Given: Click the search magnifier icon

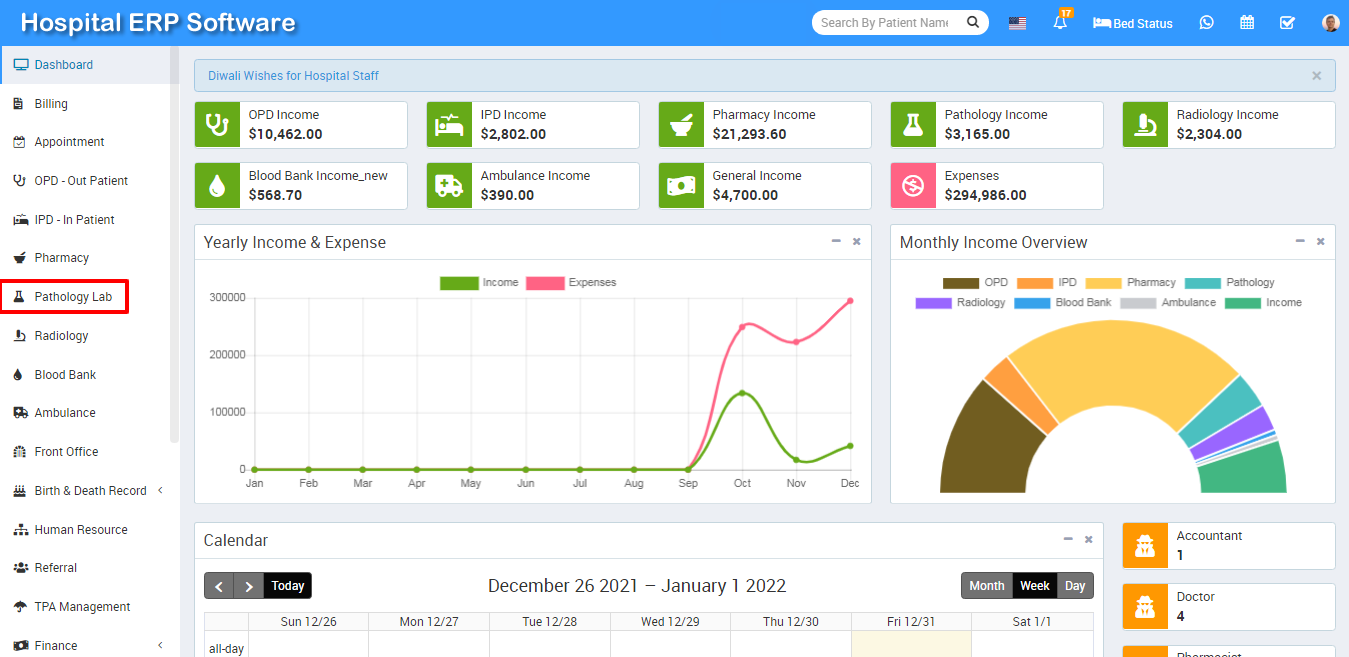Looking at the screenshot, I should [972, 22].
